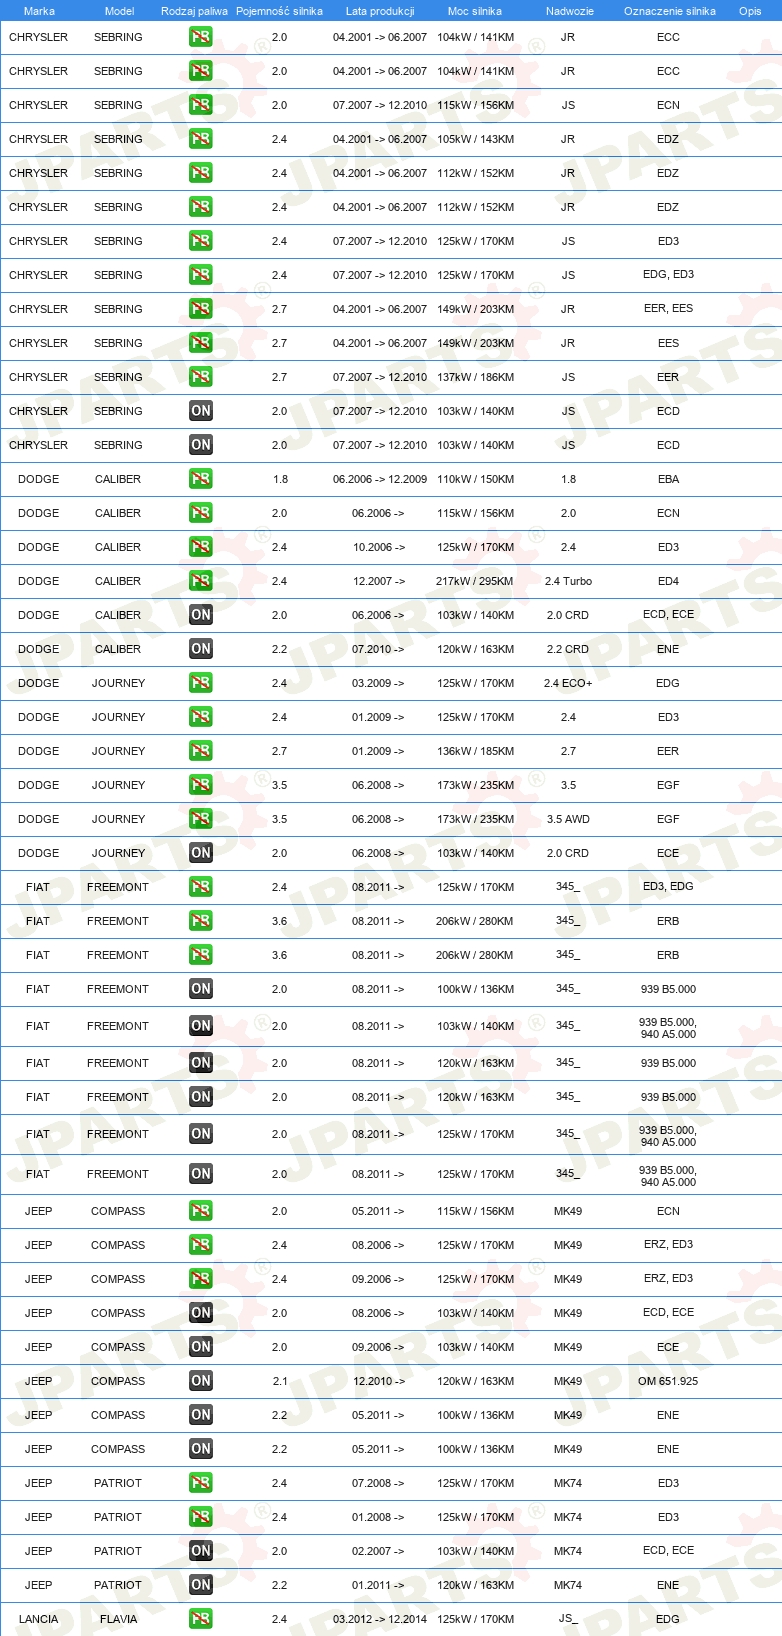Click the 105kW / 143KM power value
The width and height of the screenshot is (782, 1636).
tap(475, 139)
